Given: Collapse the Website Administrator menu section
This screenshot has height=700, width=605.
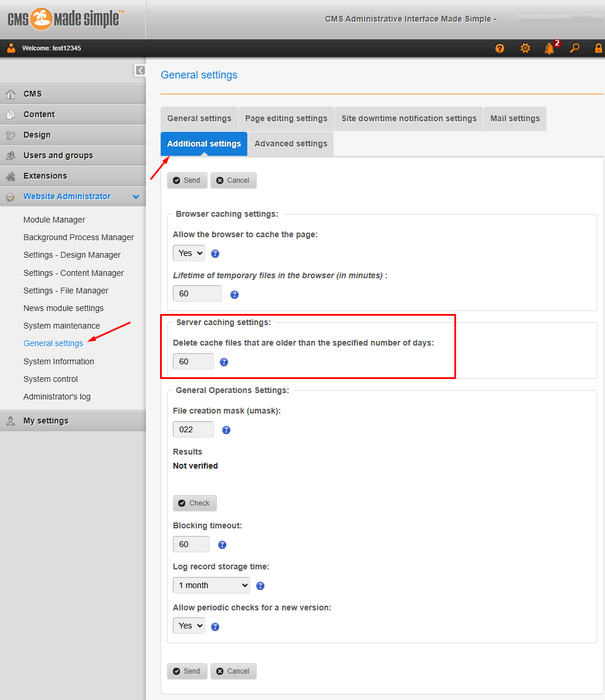Looking at the screenshot, I should [136, 197].
